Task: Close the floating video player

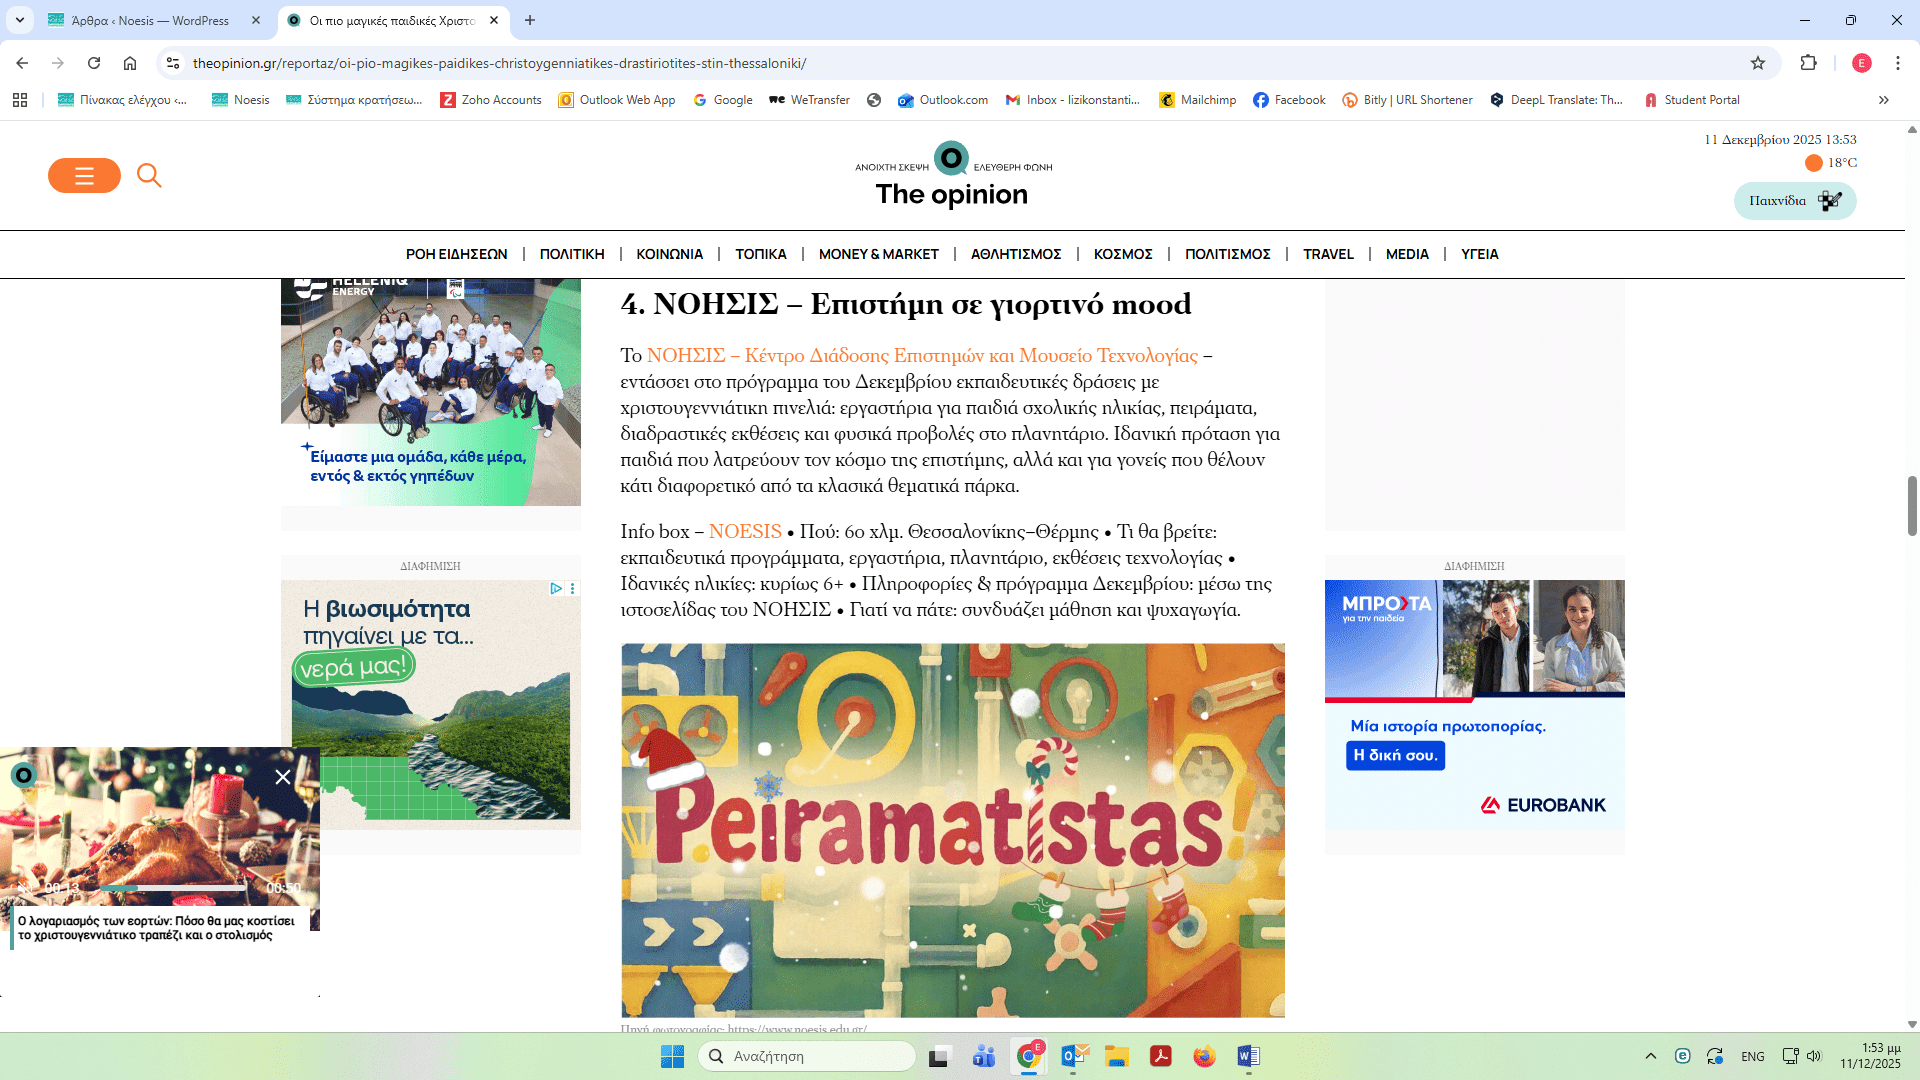Action: 283,777
